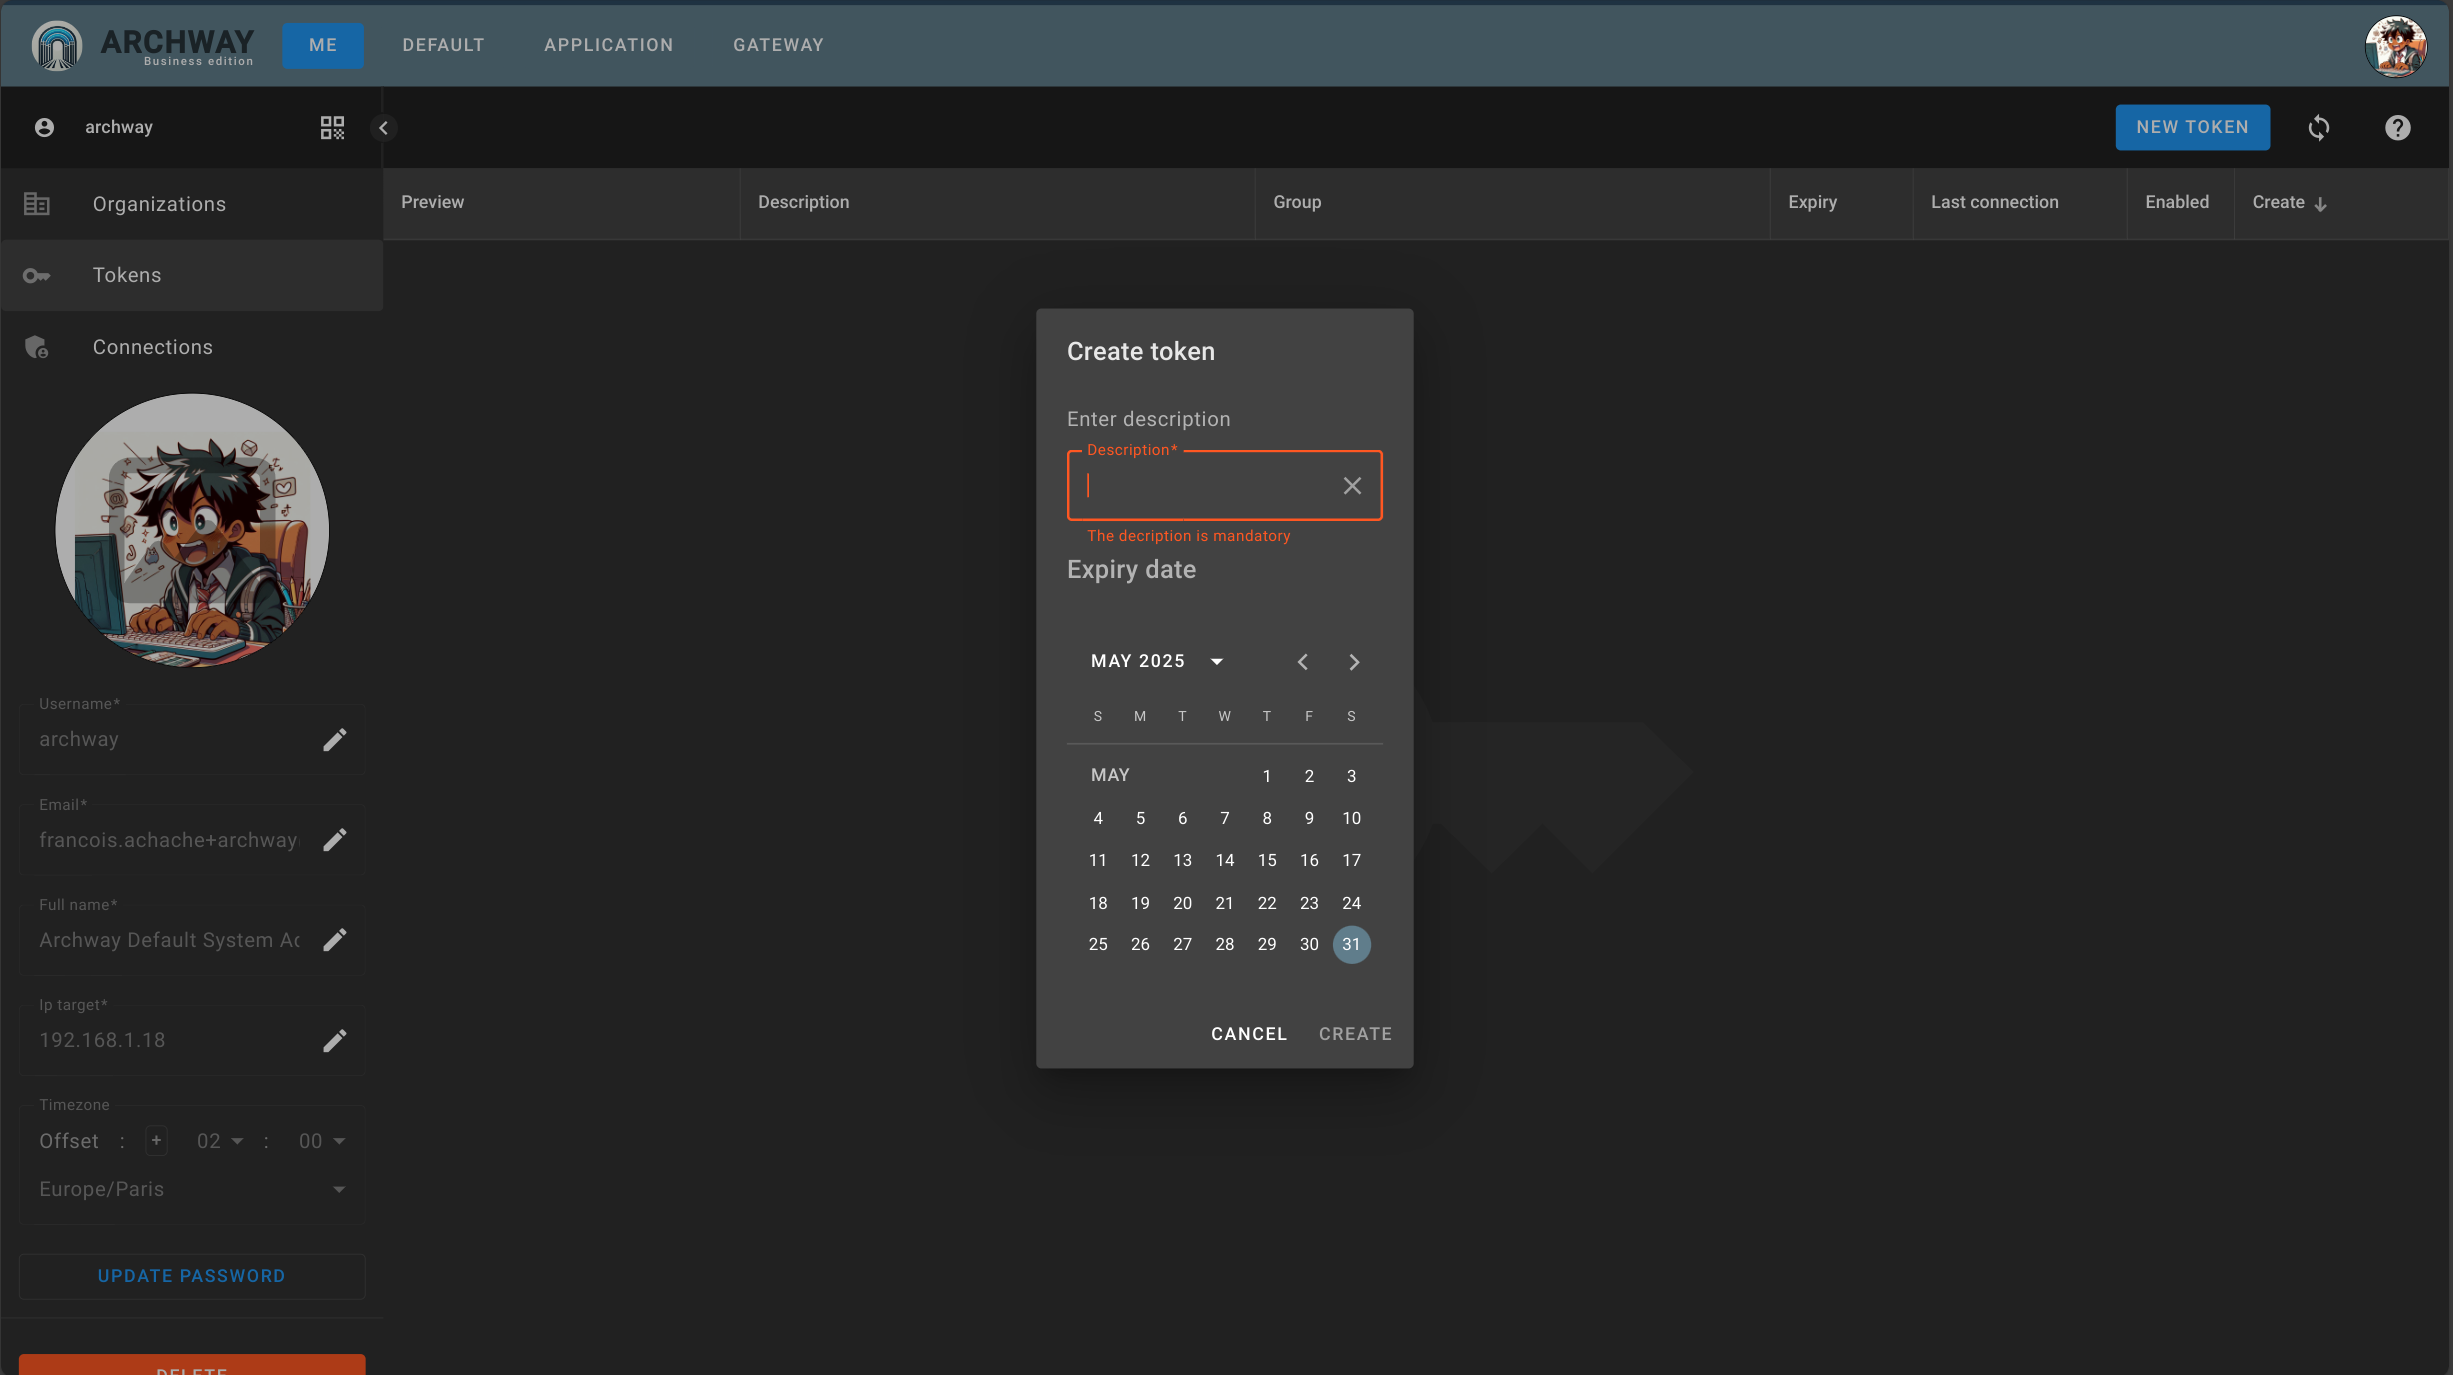This screenshot has width=2453, height=1375.
Task: Toggle the timezone offset plus sign
Action: [x=156, y=1140]
